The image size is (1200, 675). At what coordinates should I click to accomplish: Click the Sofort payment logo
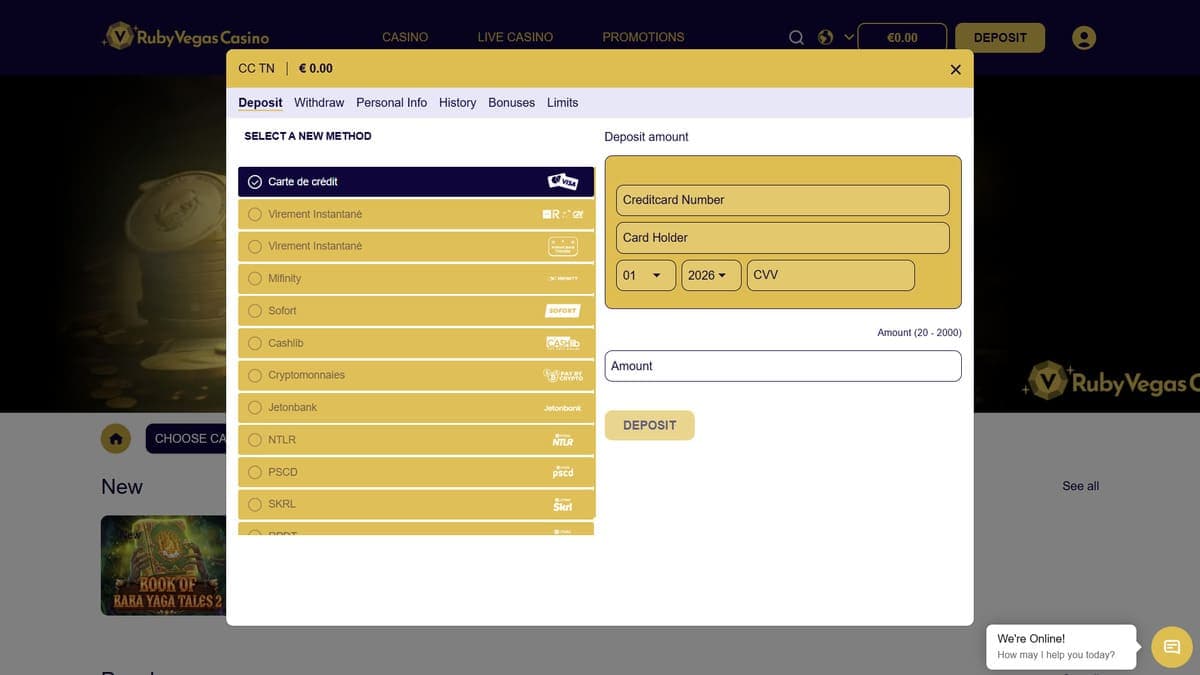click(563, 311)
